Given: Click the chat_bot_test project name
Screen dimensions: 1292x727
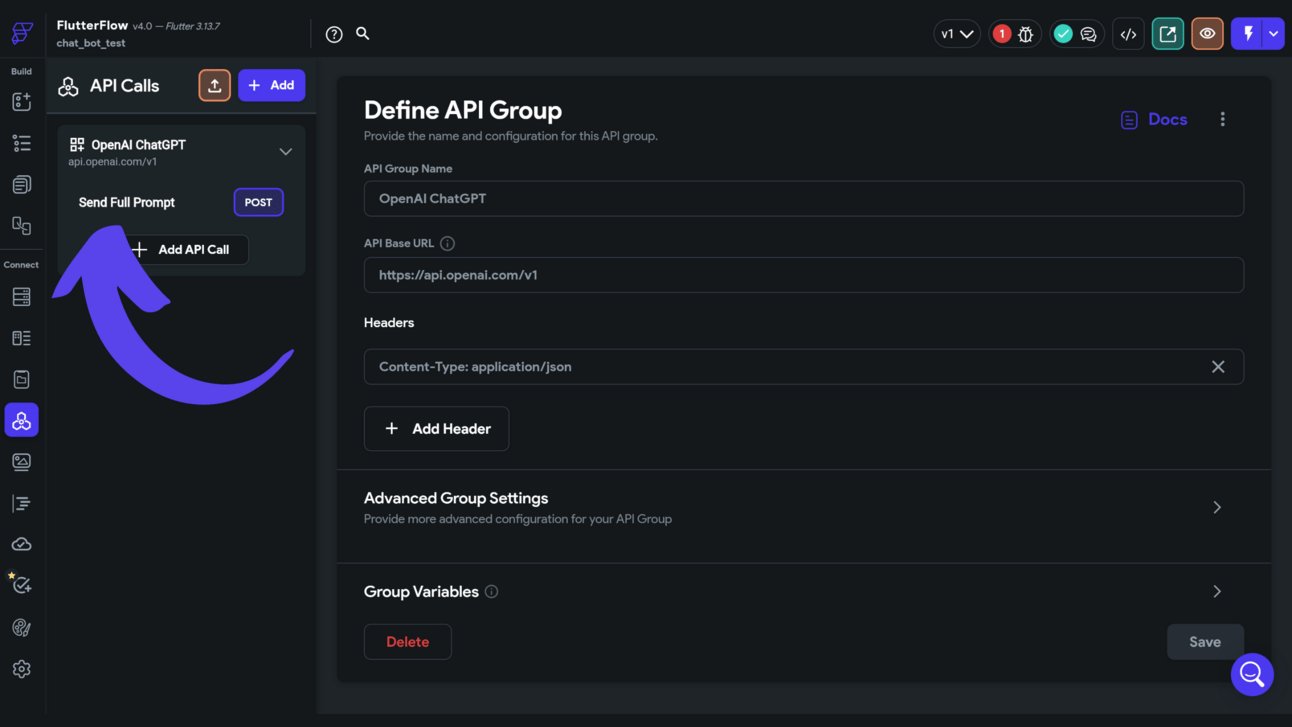Looking at the screenshot, I should (x=91, y=43).
